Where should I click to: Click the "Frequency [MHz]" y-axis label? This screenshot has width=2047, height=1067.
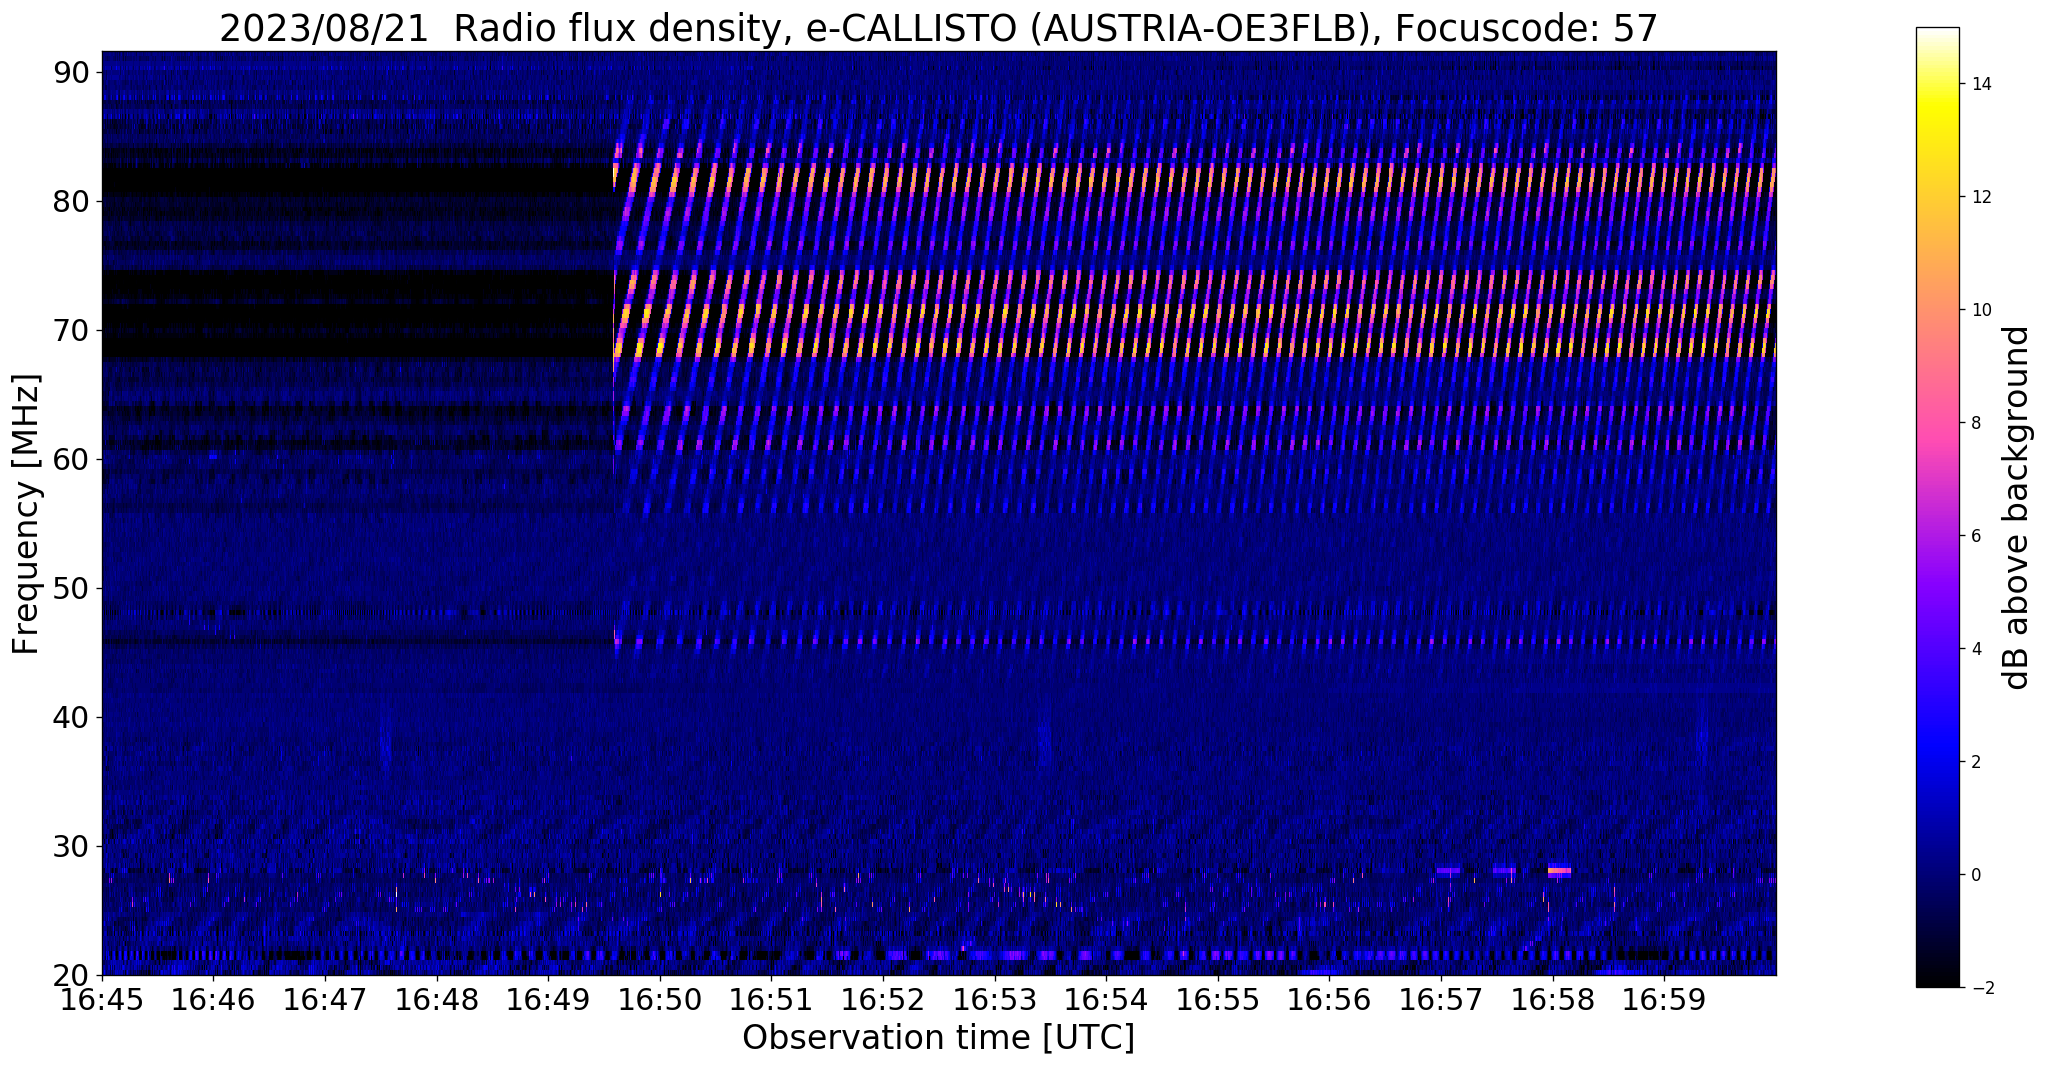pyautogui.click(x=26, y=514)
